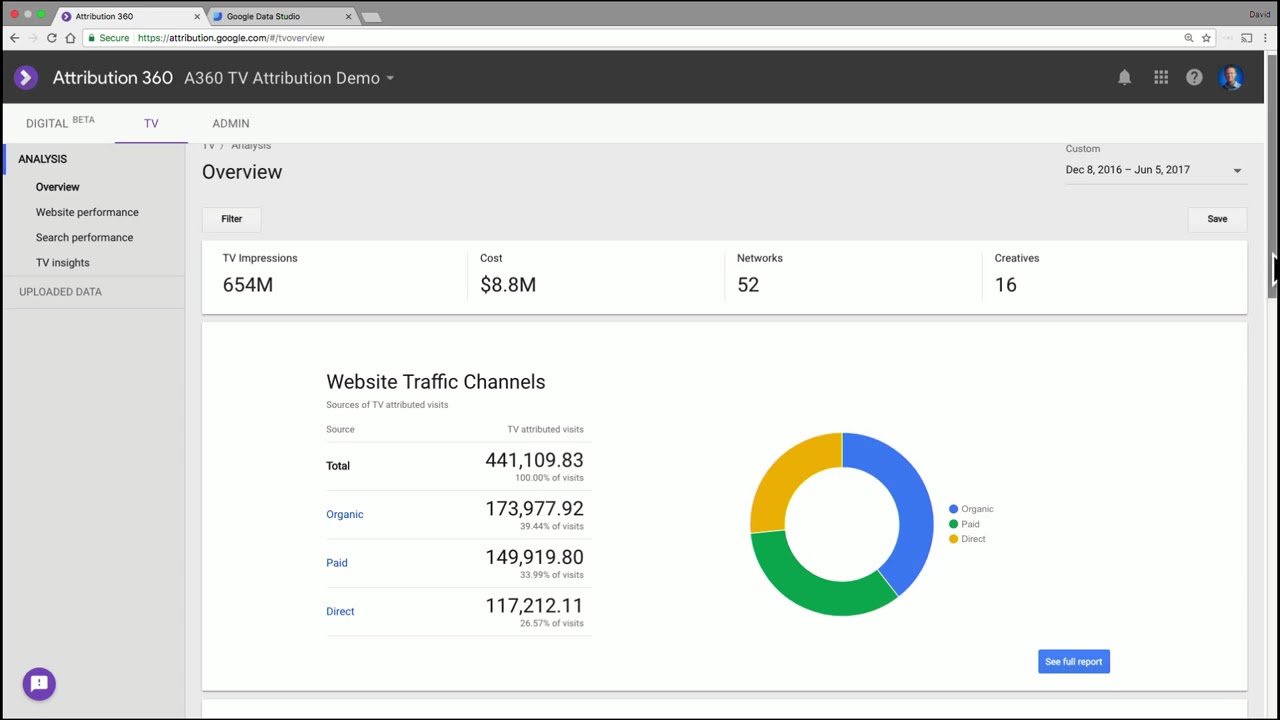
Task: Go back with the browser back arrow
Action: 14,38
